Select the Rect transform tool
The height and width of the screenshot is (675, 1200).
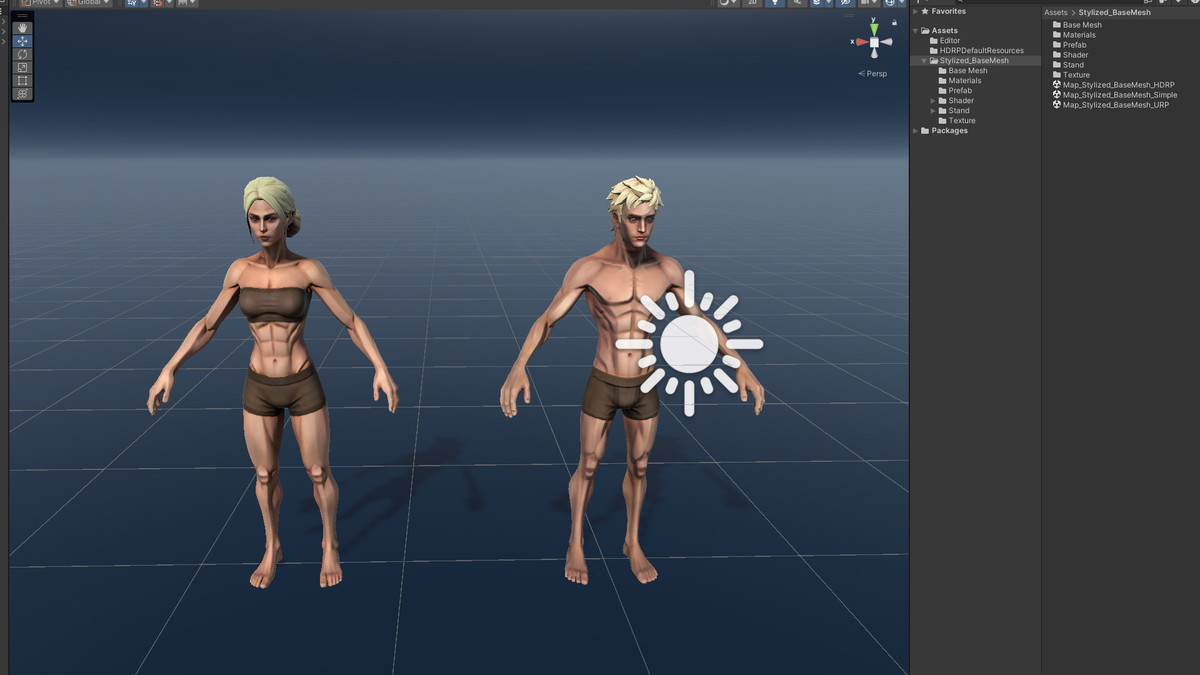[22, 80]
